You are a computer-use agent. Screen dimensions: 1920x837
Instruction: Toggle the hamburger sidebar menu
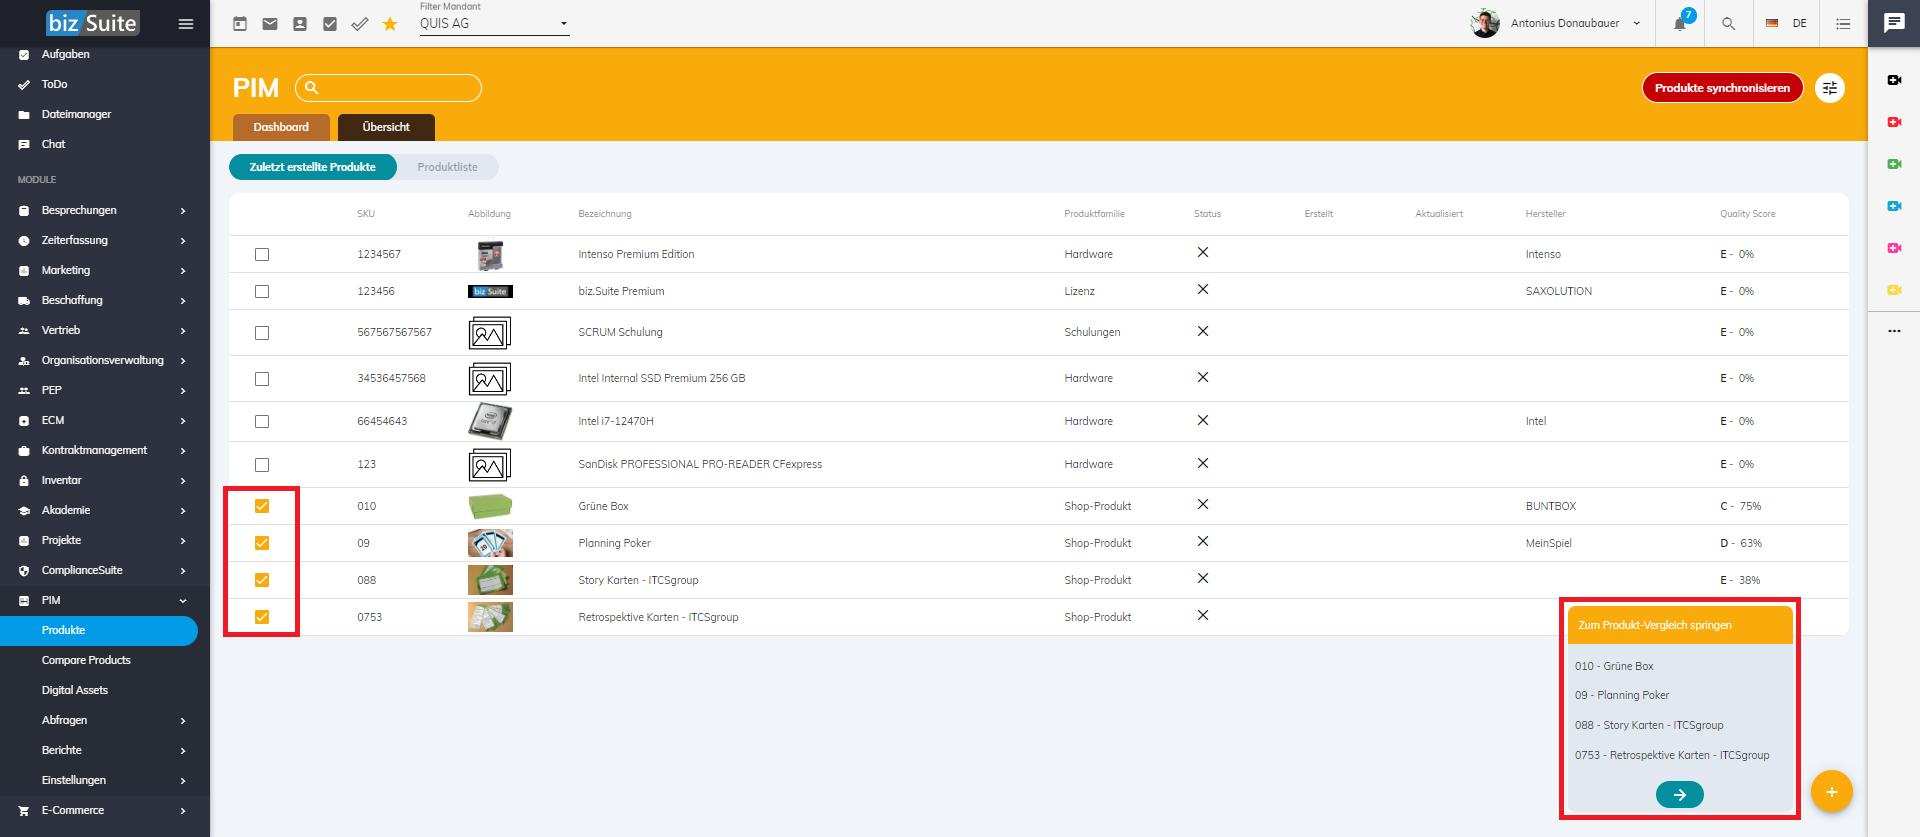pyautogui.click(x=186, y=24)
